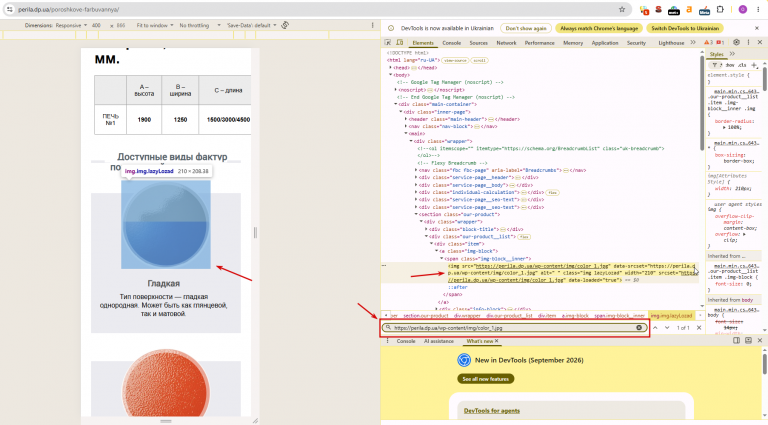Rotate the device viewport orientation
Viewport: 768px width, 425px height.
point(285,25)
